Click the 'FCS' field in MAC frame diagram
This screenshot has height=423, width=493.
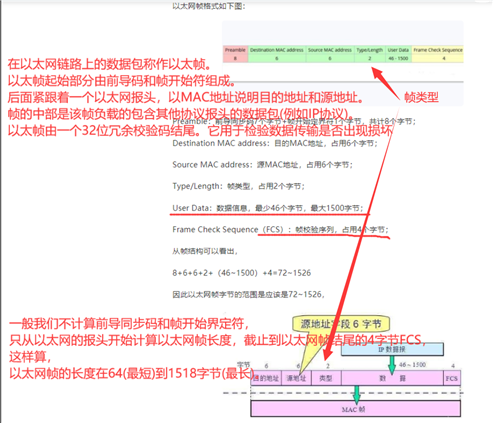(452, 378)
